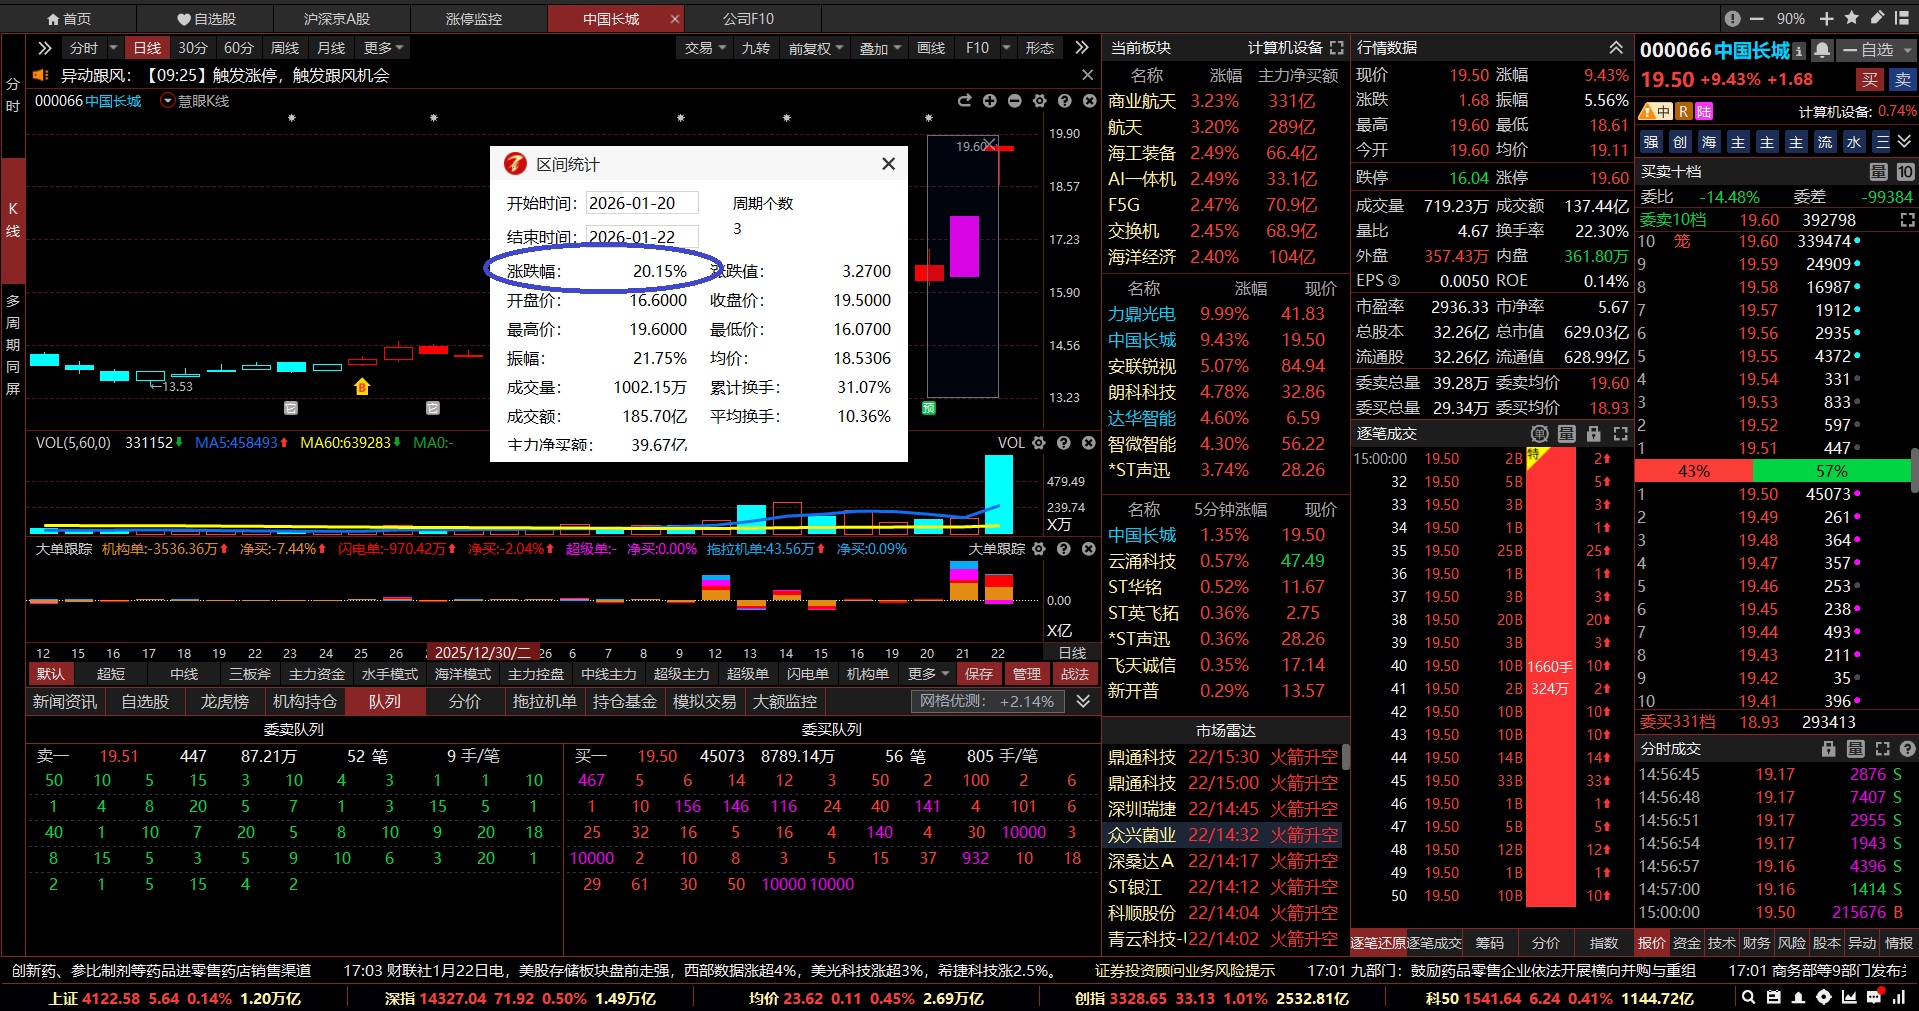Click the lock icon in 分时成交 header

(1829, 749)
